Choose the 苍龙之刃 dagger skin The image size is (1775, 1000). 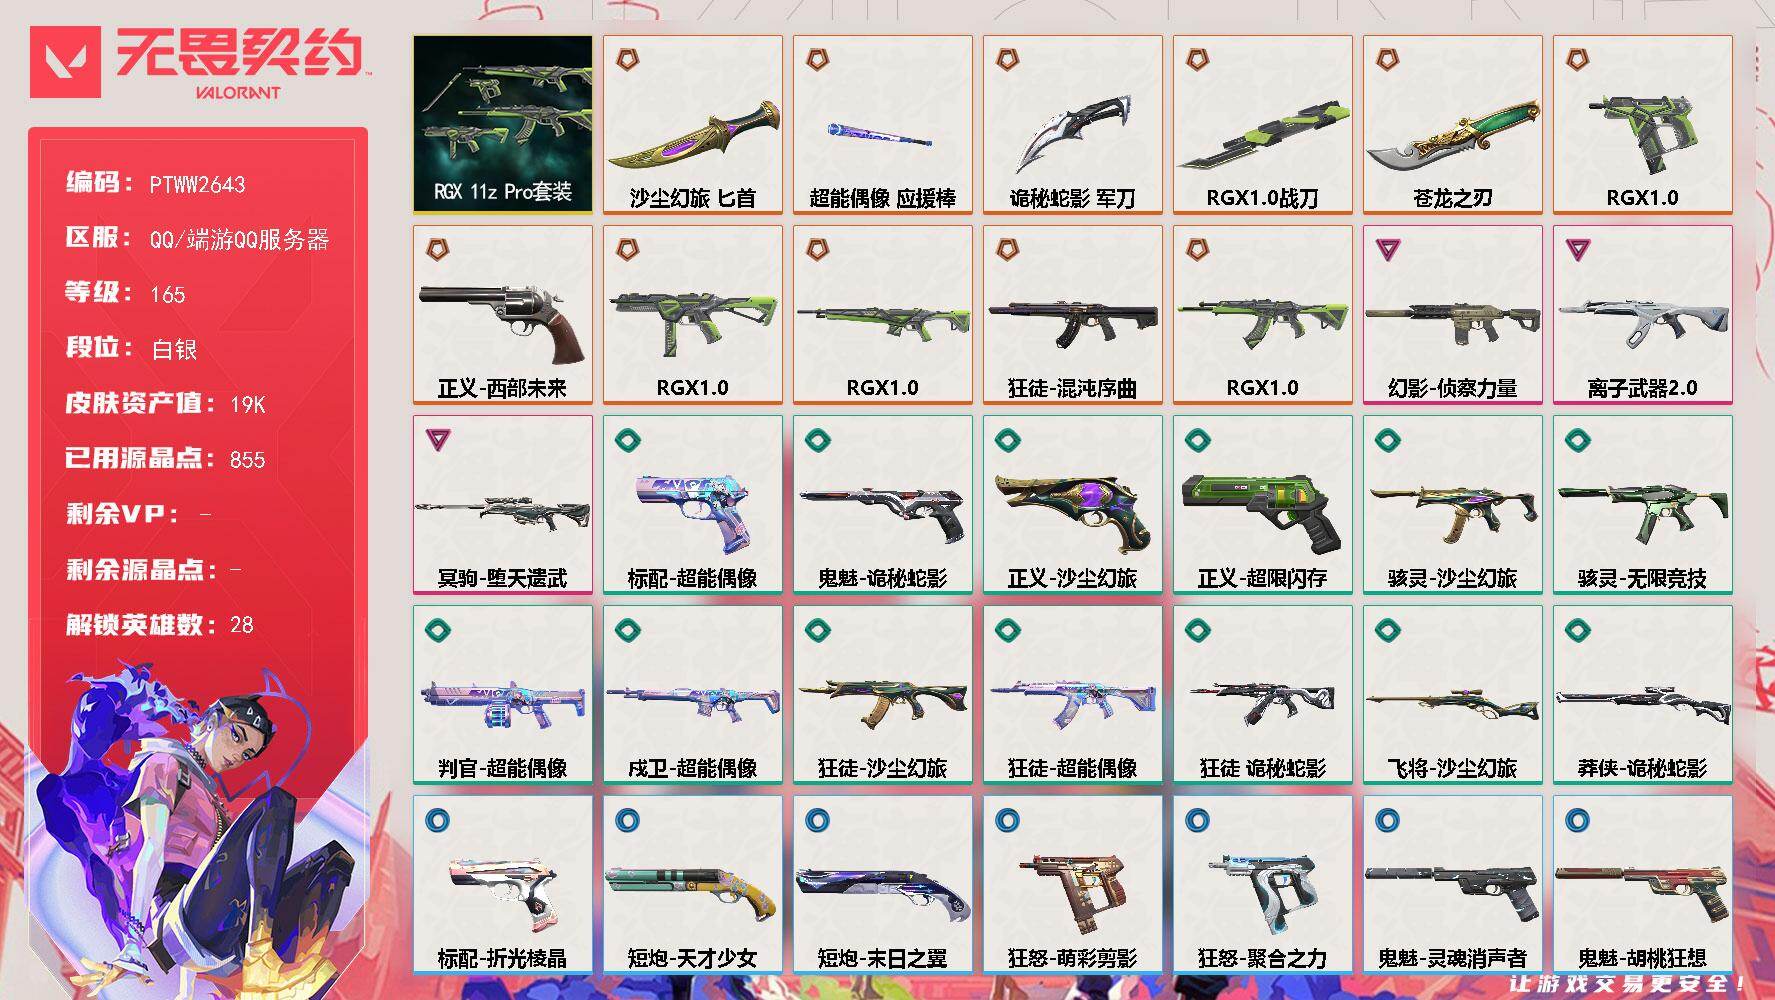[x=1453, y=124]
